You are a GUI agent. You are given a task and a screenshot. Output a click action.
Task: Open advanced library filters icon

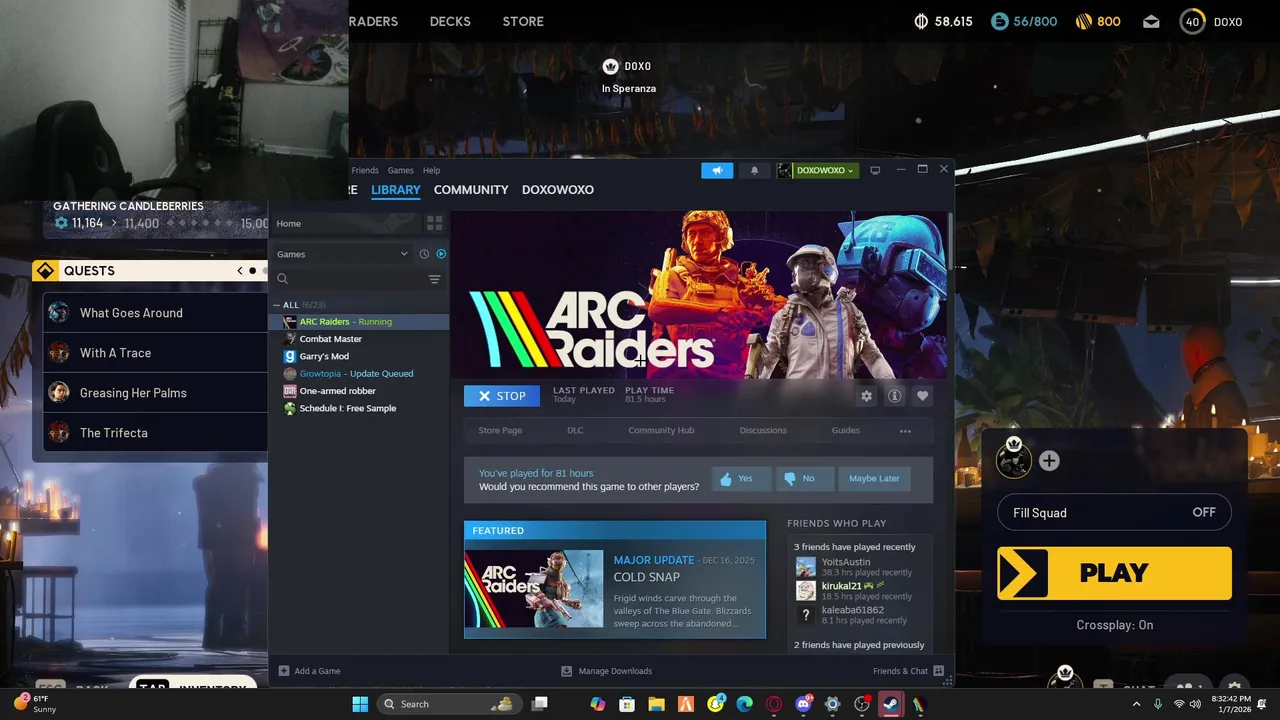click(434, 279)
